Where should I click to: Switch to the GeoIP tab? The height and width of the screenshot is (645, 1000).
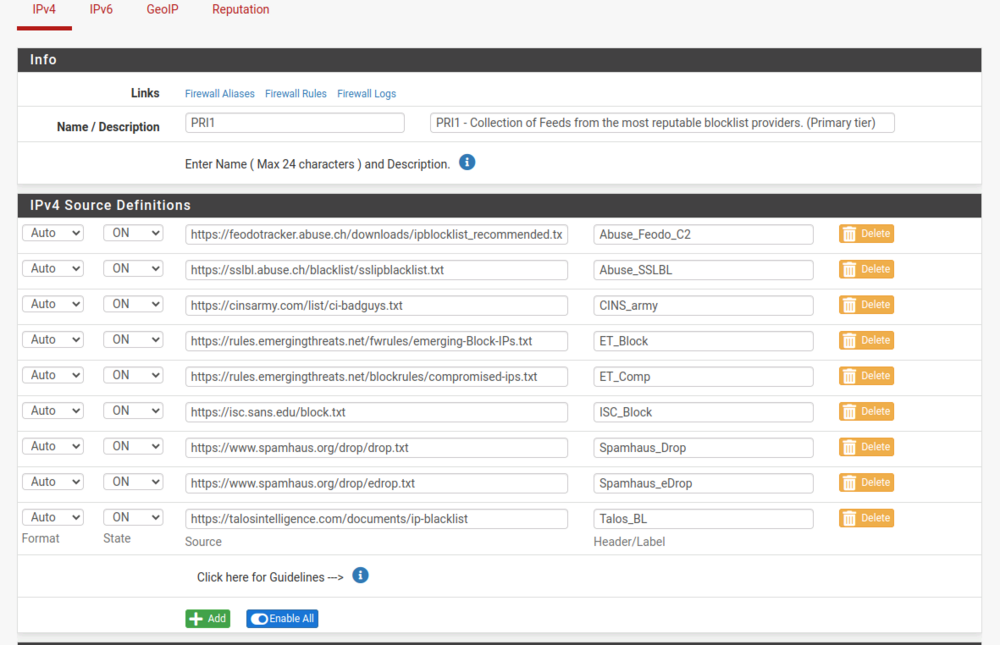162,10
